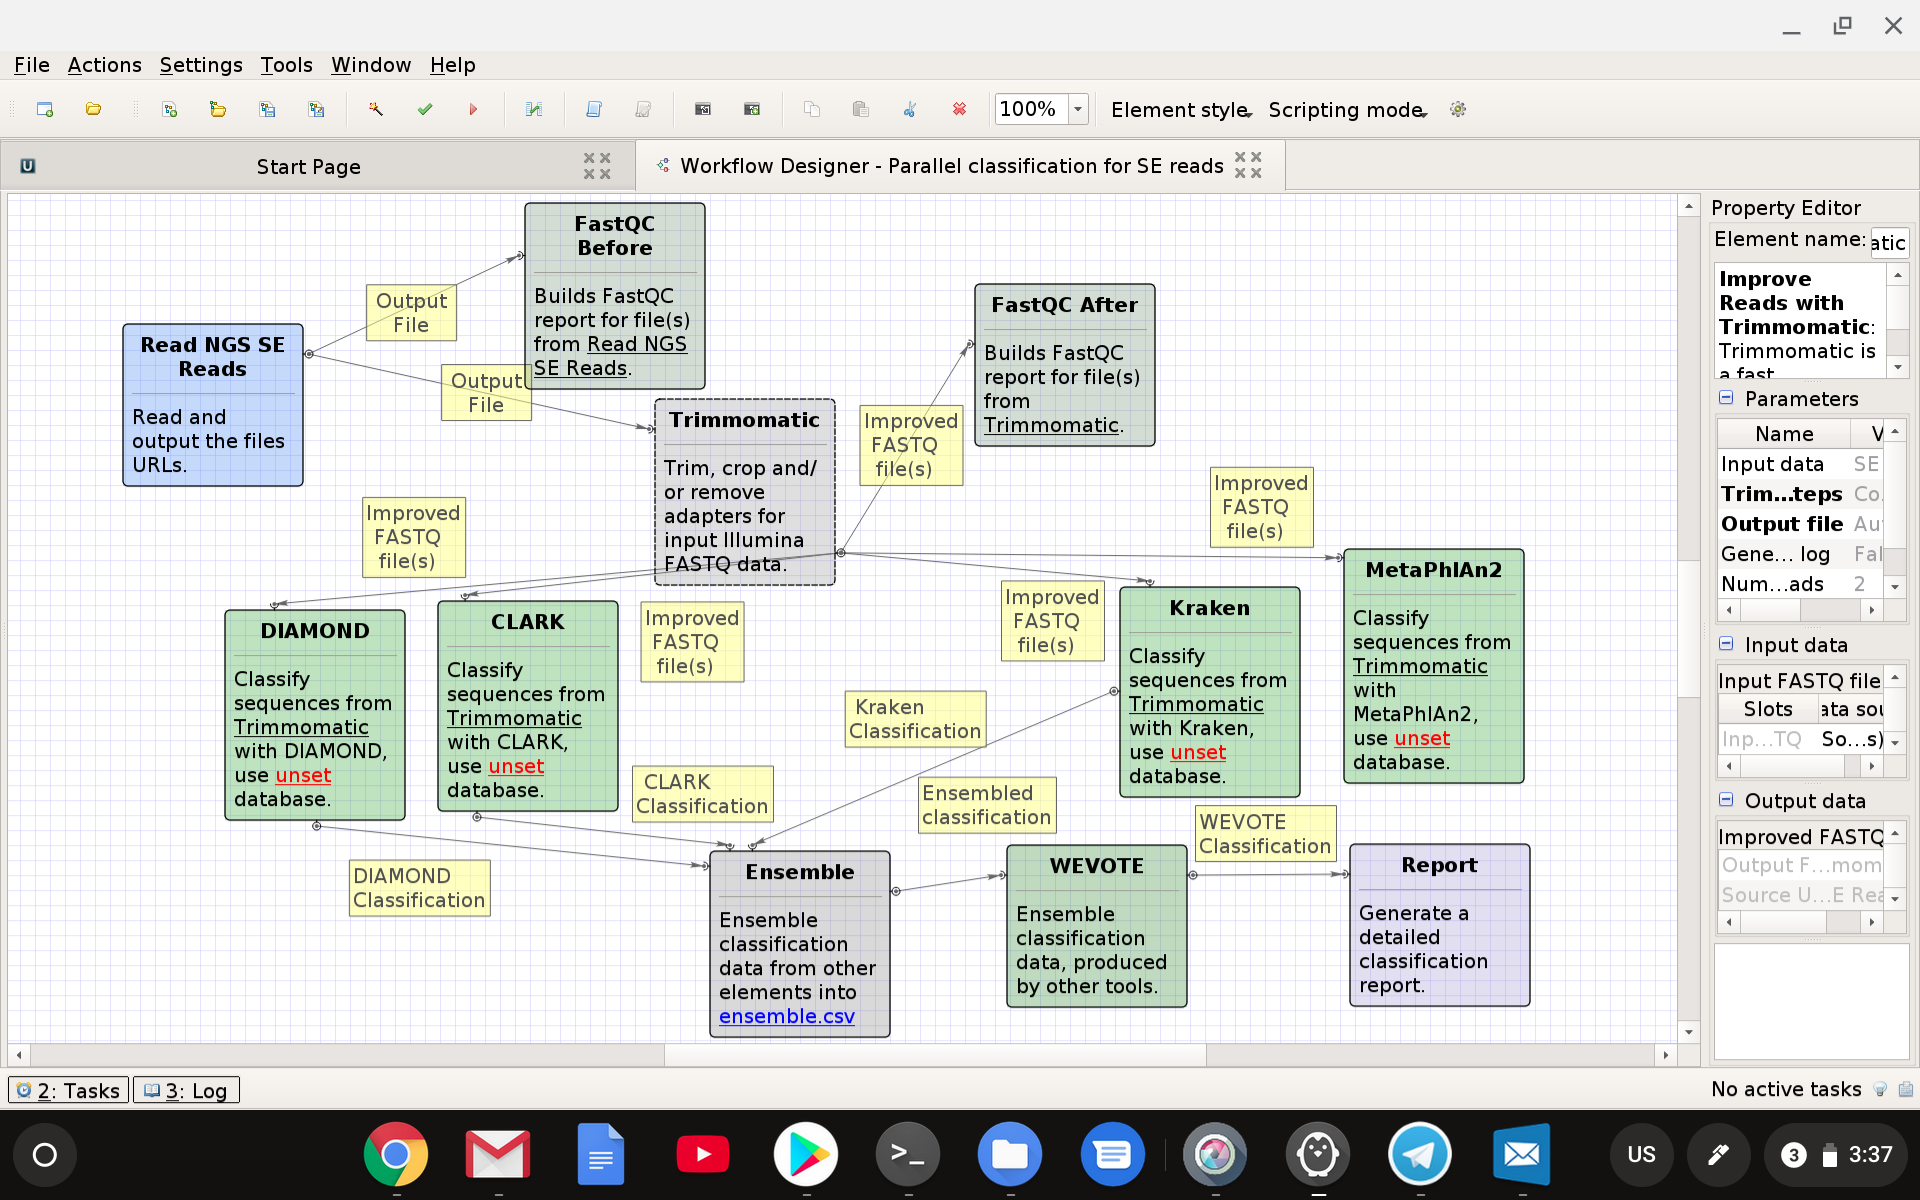The width and height of the screenshot is (1920, 1200).
Task: Select the Output file parameter row
Action: coord(1801,524)
